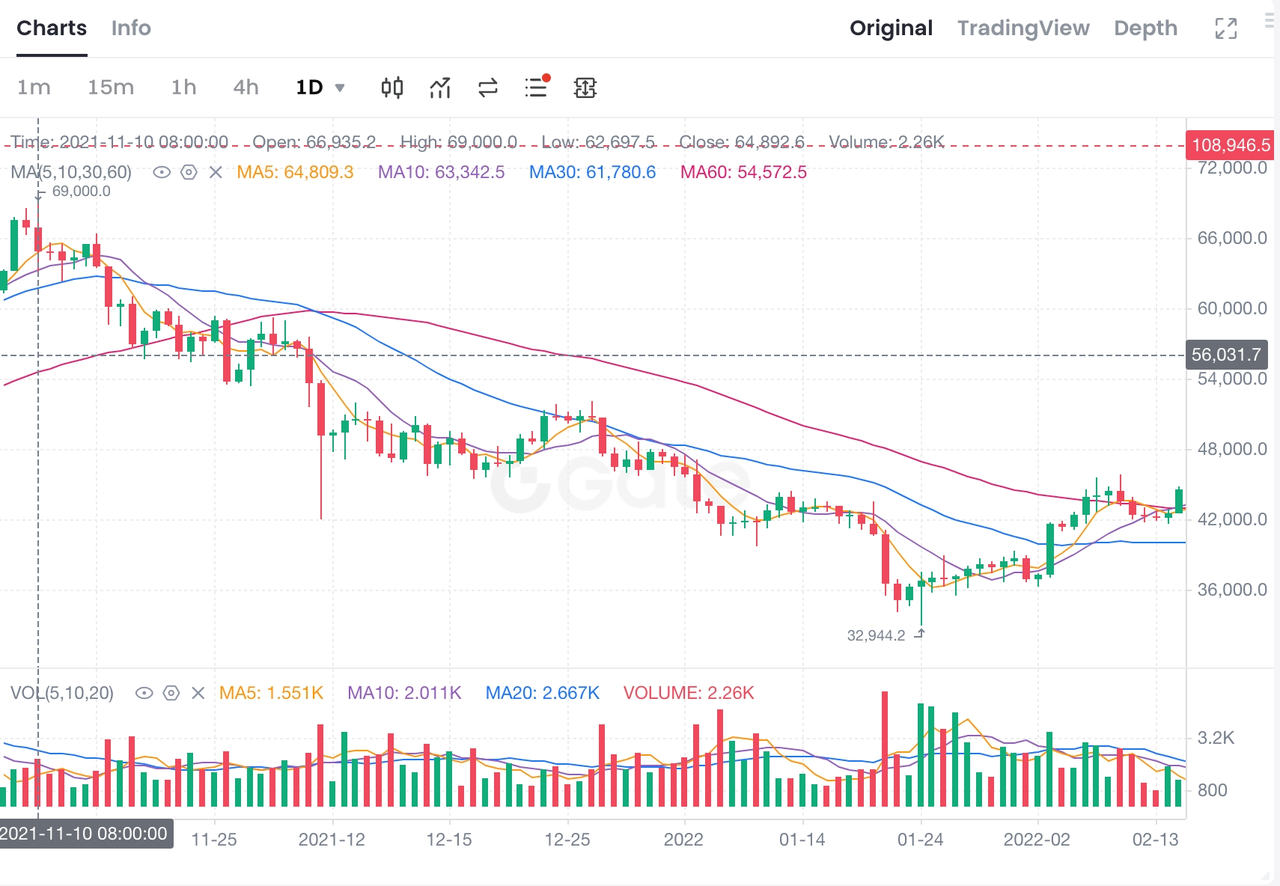Open the list icon with red dot

[x=537, y=87]
